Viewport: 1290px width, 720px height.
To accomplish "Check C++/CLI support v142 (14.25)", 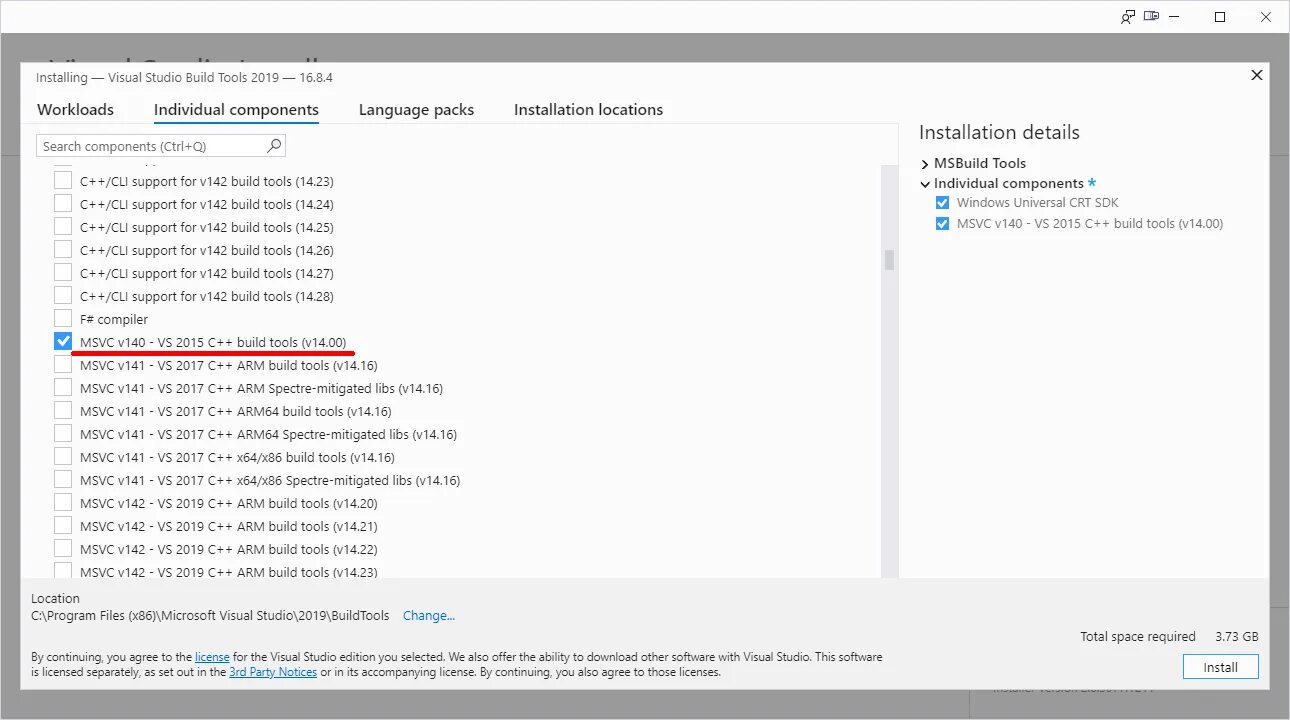I will 63,227.
